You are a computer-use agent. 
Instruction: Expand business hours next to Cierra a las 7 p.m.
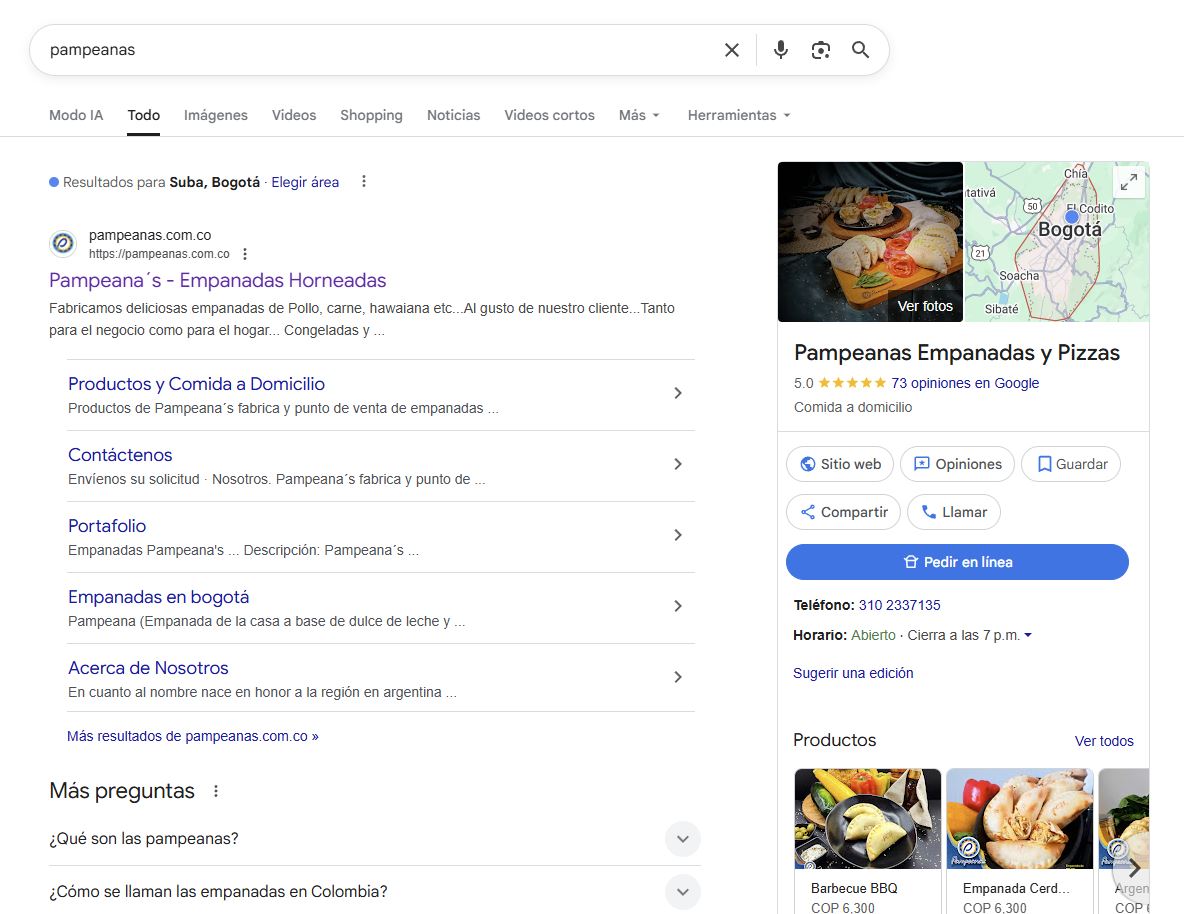(x=1028, y=635)
